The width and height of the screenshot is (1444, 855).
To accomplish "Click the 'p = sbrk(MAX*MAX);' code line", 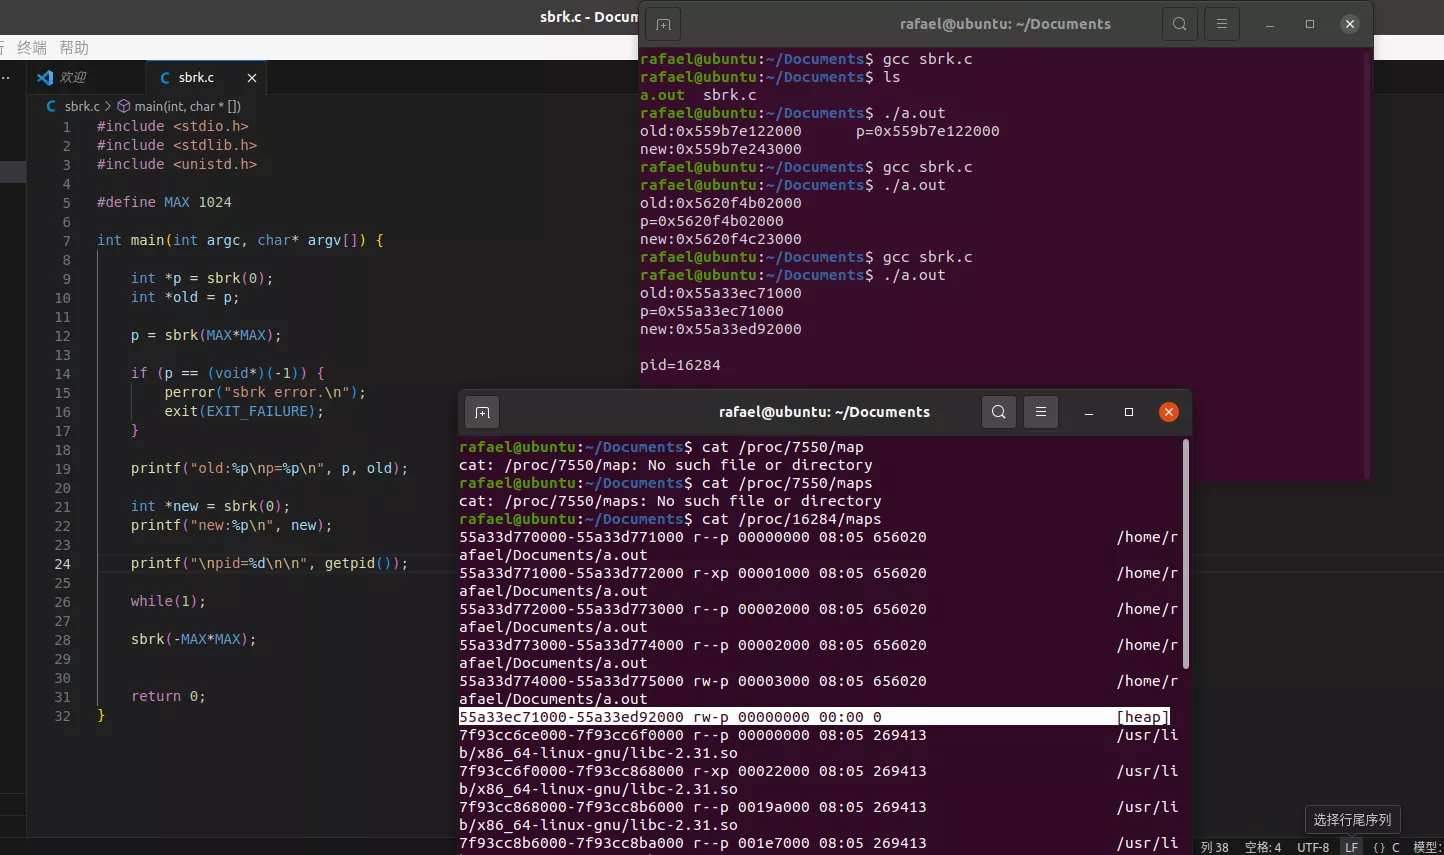I will 206,335.
